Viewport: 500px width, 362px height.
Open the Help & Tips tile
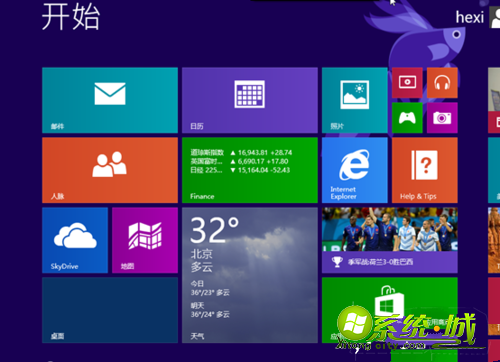pyautogui.click(x=425, y=170)
